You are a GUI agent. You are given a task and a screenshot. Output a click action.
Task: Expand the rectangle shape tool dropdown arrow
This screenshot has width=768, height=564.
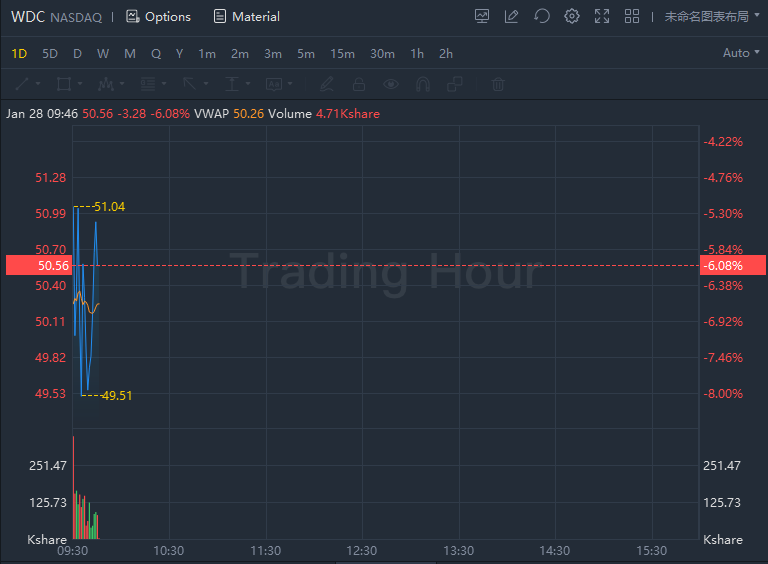(82, 84)
